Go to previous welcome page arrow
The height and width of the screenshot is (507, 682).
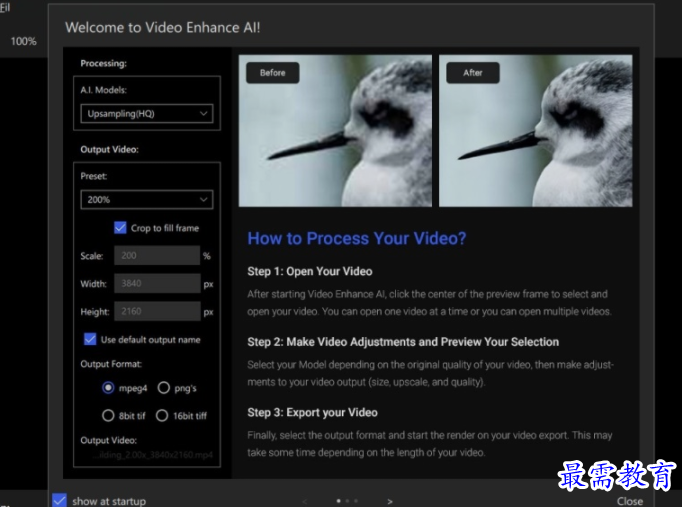click(x=304, y=501)
